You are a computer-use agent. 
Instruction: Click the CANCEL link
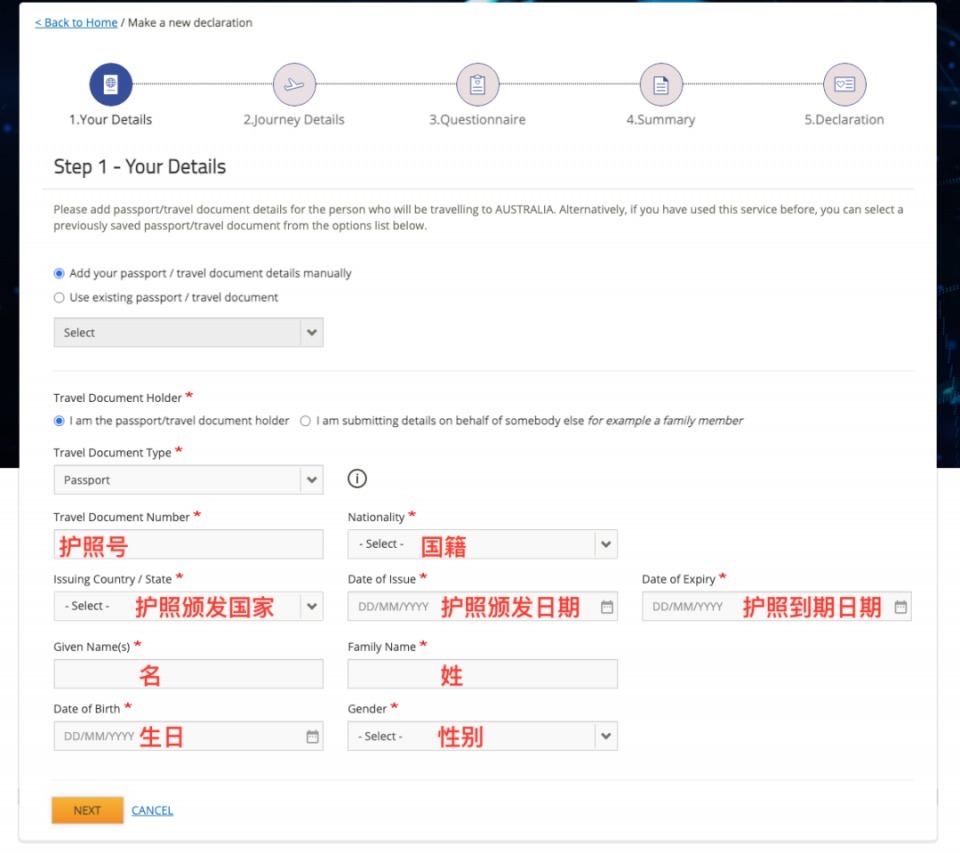point(152,811)
